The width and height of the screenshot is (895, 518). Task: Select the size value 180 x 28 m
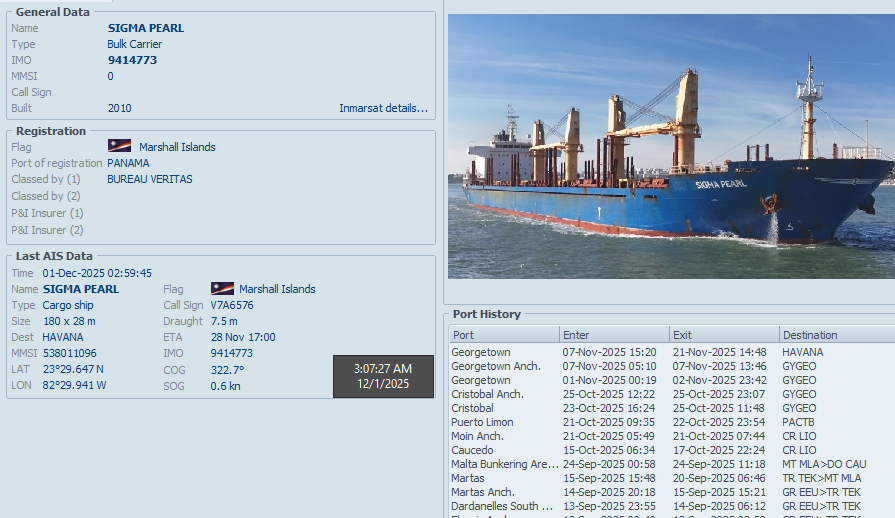69,321
